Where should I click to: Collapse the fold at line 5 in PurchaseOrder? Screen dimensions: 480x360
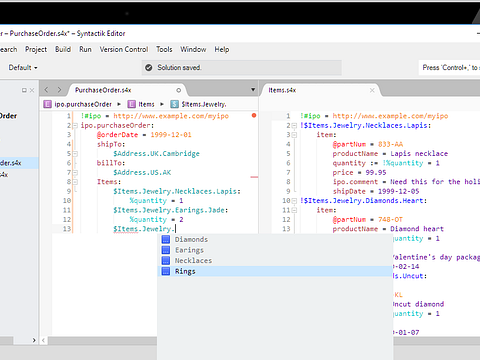75,154
